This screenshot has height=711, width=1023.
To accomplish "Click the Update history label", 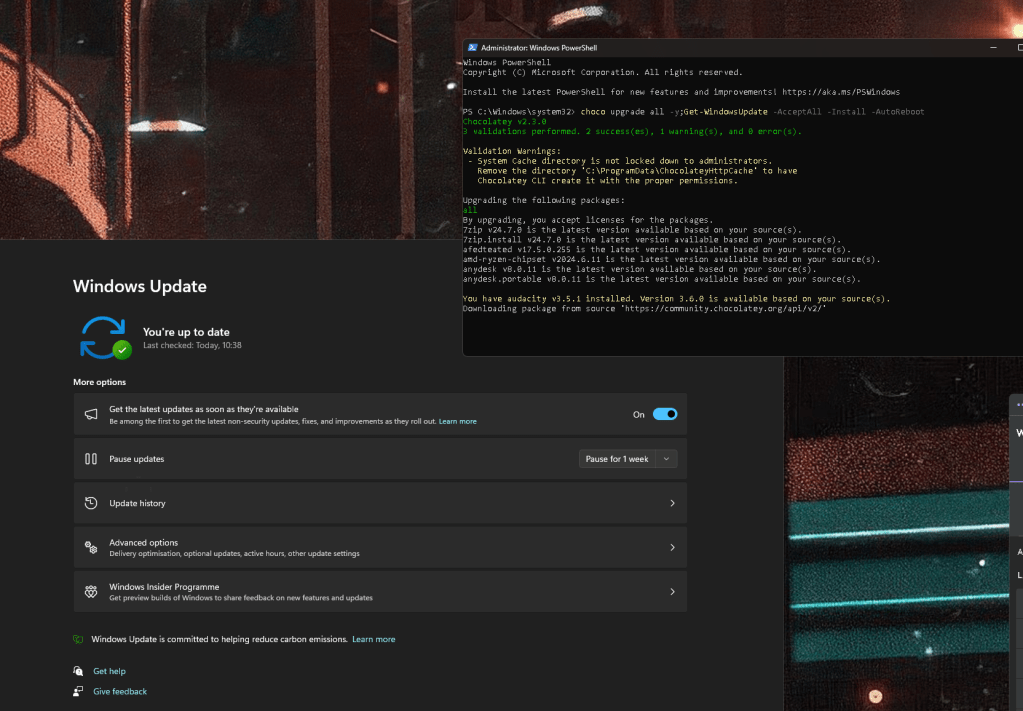I will coord(137,503).
